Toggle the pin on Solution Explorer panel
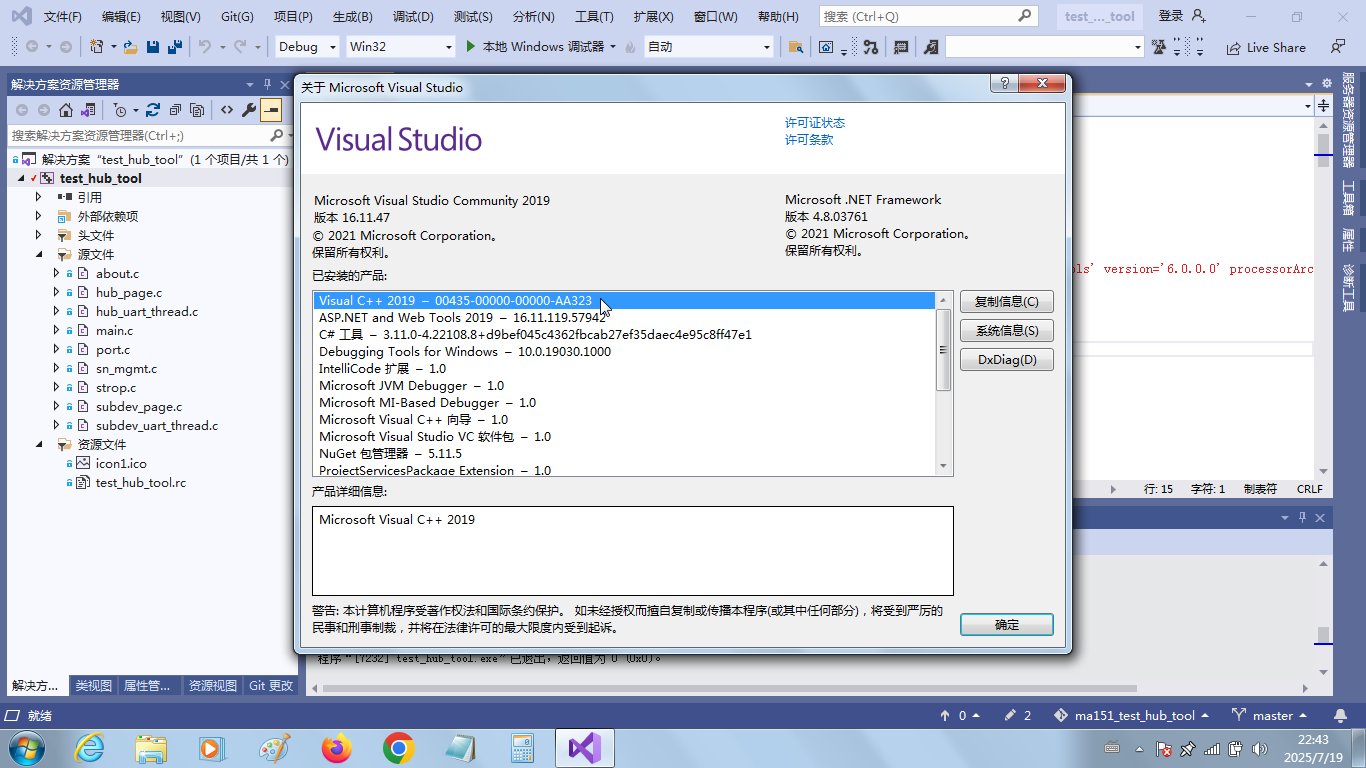 (x=267, y=84)
